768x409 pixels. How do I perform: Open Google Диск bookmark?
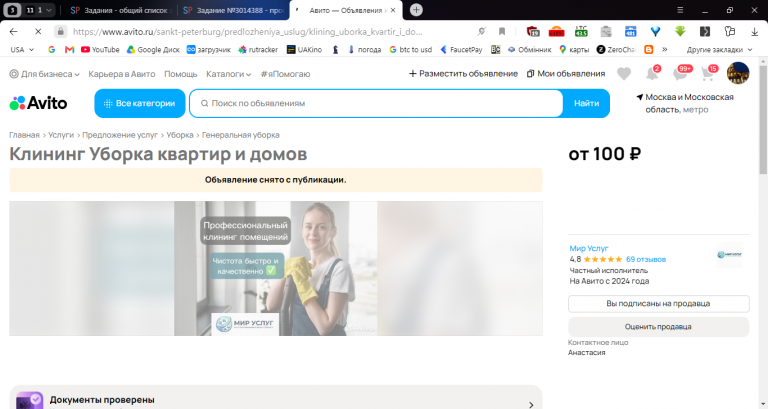pyautogui.click(x=153, y=49)
